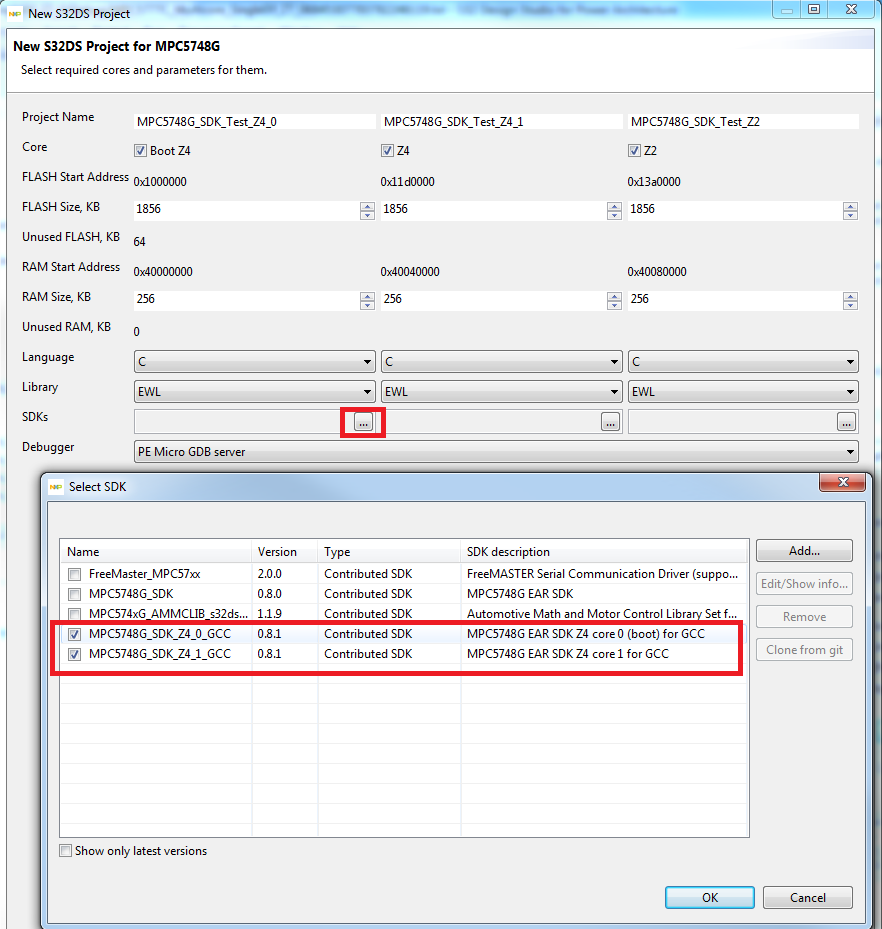The image size is (882, 929).
Task: Click project name field MPC5748G_SDK_Test_Z4_0
Action: tap(255, 121)
